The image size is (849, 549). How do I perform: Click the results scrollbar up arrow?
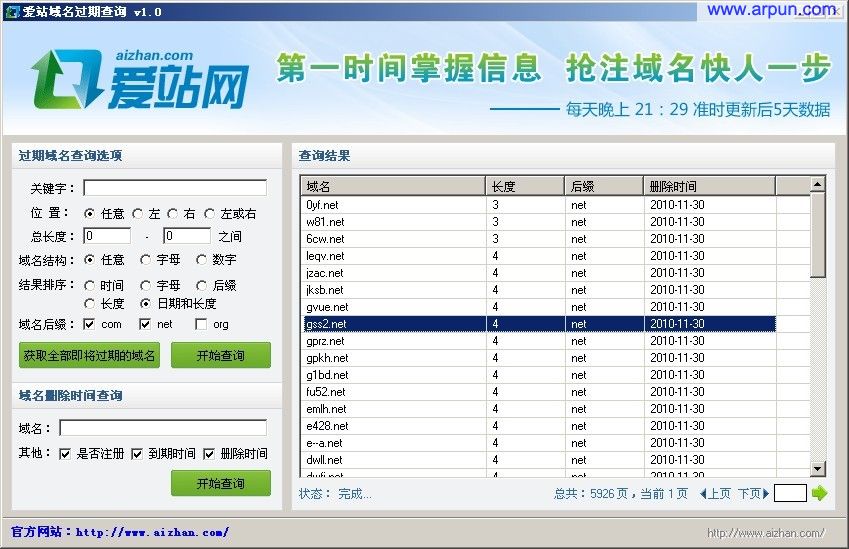(818, 185)
